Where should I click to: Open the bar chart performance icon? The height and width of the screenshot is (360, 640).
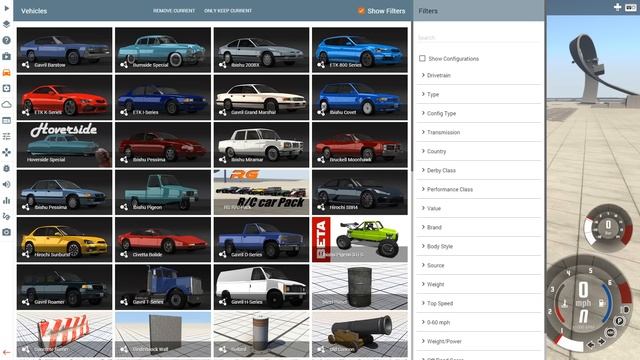pos(7,200)
